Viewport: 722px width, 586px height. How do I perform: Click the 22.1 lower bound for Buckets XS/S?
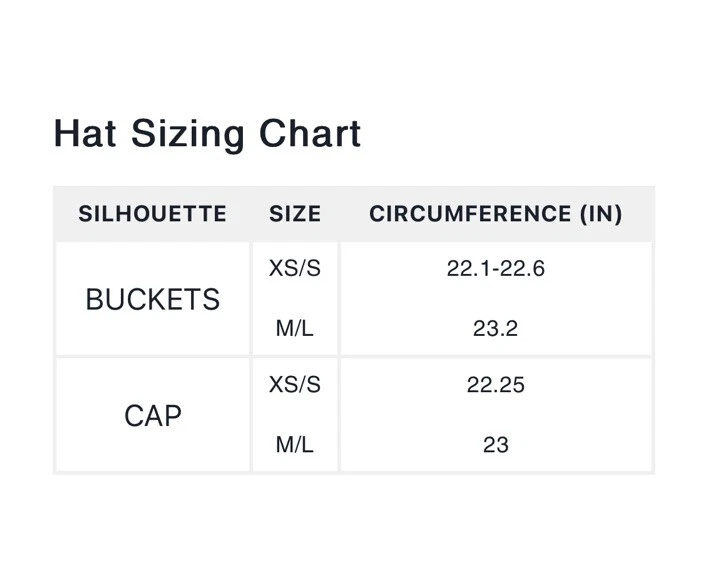pos(467,269)
